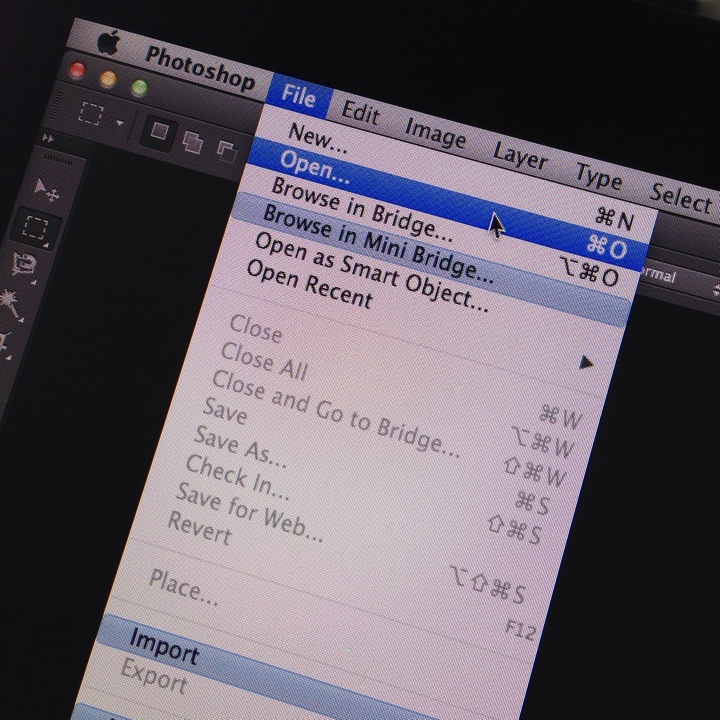Open the Apple menu

click(108, 43)
